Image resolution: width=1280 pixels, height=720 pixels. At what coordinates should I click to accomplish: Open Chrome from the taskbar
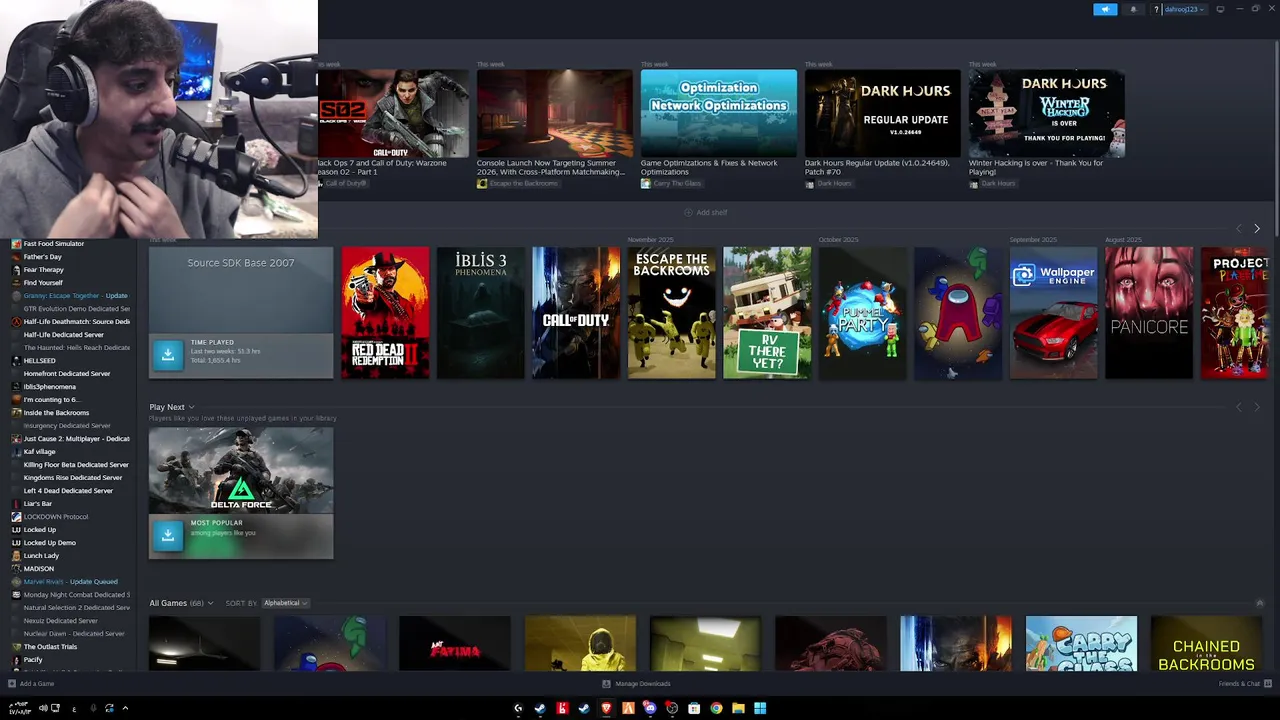(x=716, y=708)
